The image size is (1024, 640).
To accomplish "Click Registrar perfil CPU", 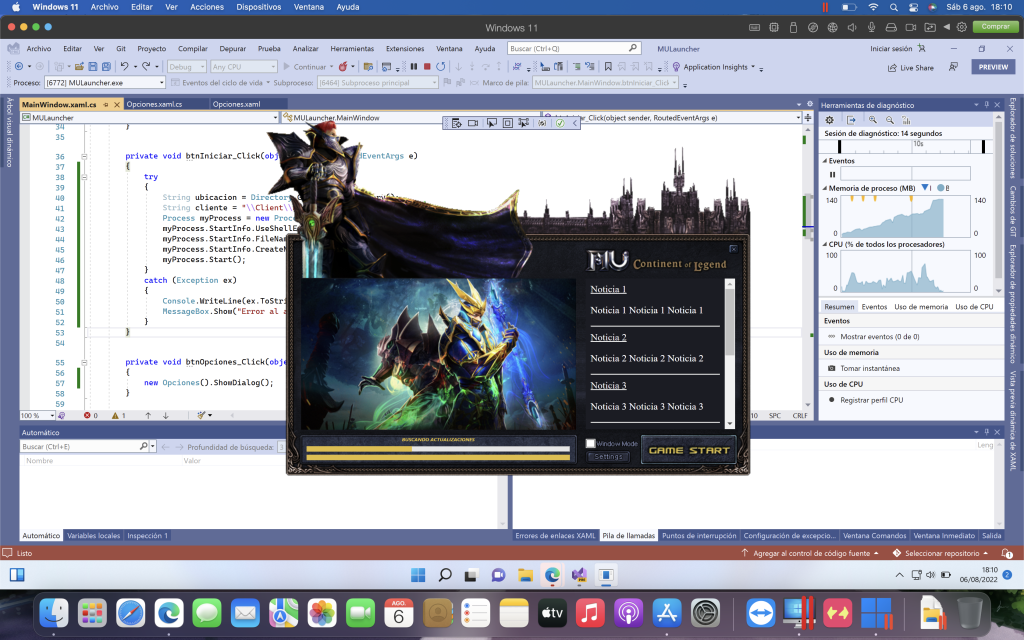I will click(866, 400).
